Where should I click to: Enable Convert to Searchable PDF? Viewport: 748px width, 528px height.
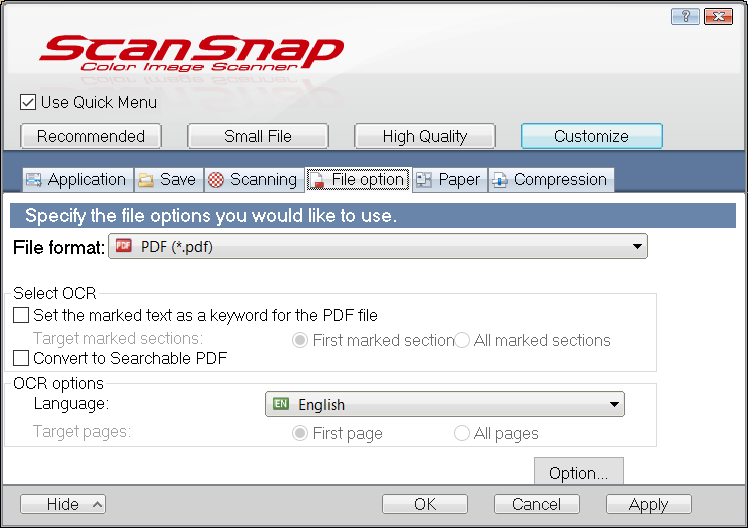coord(21,358)
